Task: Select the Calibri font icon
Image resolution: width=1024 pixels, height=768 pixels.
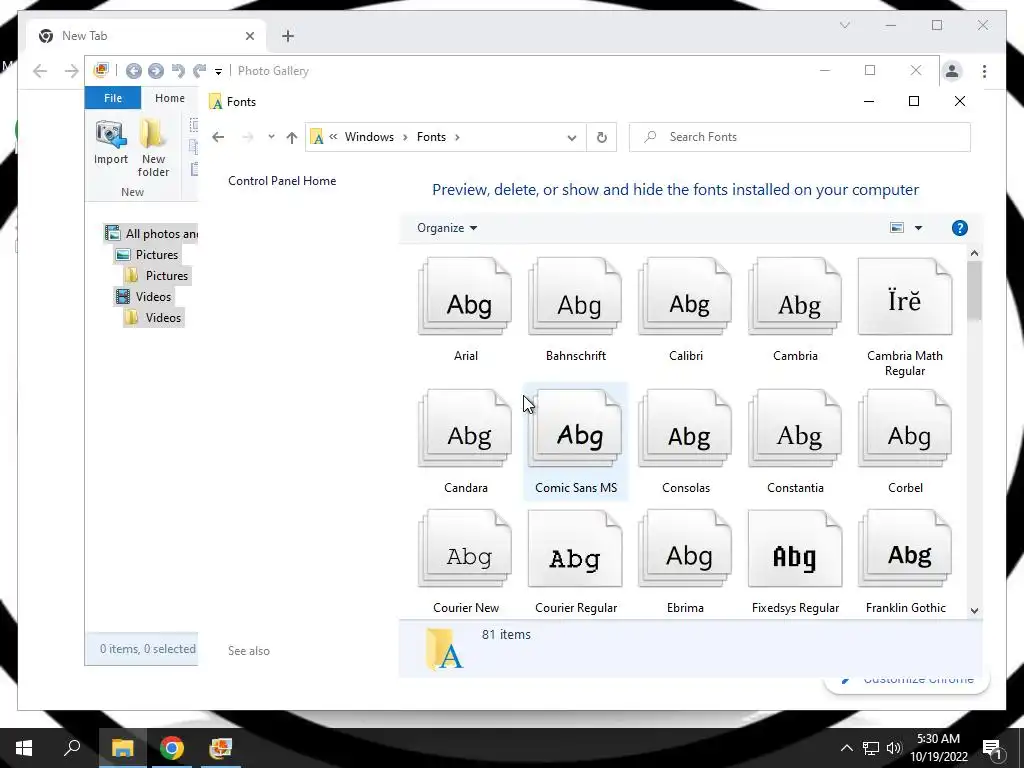Action: (685, 297)
